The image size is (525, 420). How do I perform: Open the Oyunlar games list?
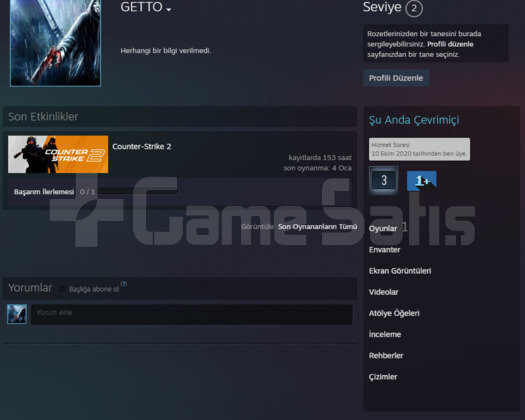pos(383,228)
